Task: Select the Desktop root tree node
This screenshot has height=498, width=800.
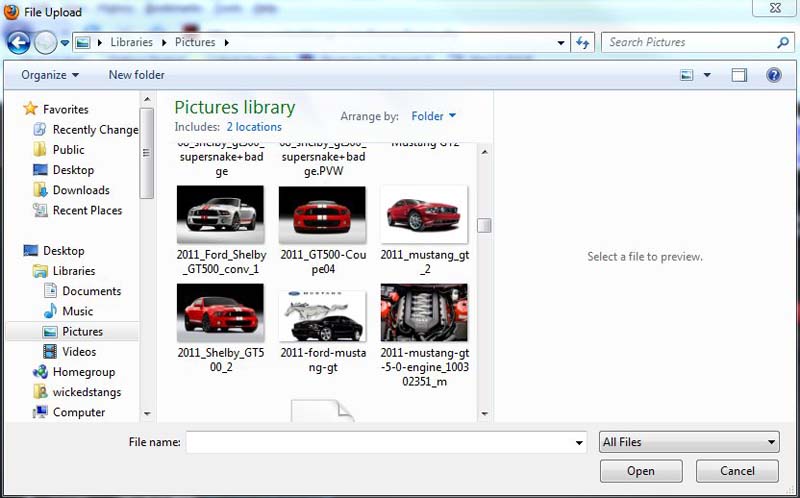Action: (54, 251)
